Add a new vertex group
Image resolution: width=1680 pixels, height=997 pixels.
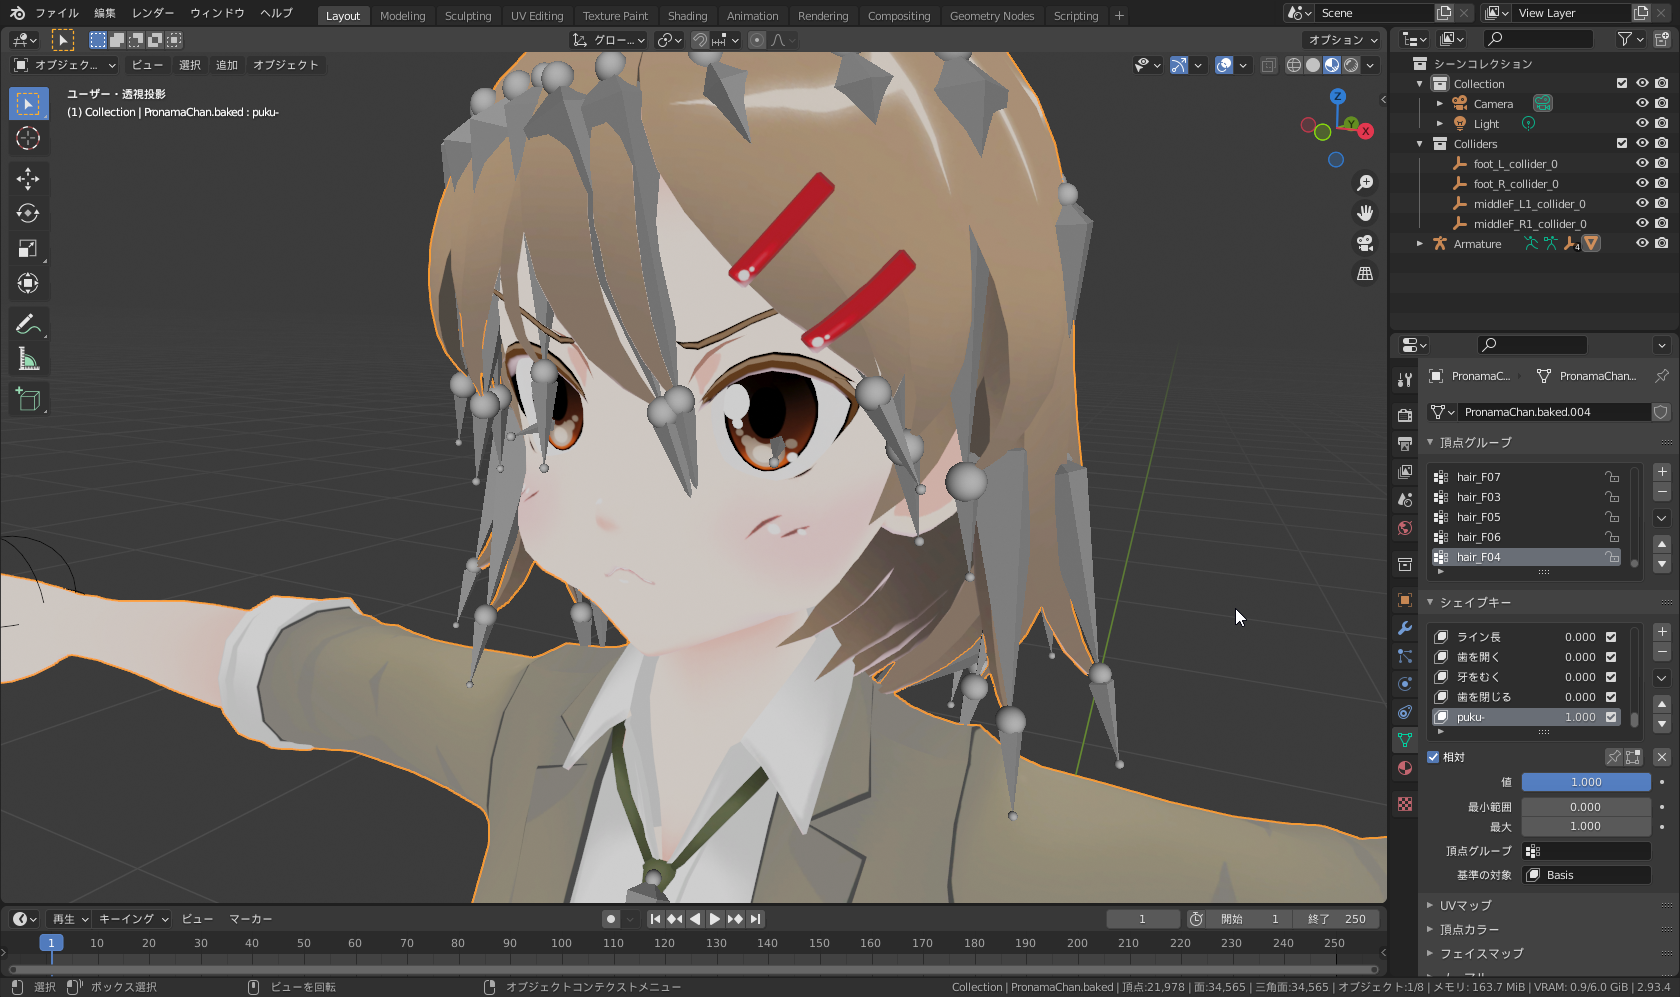[1662, 472]
